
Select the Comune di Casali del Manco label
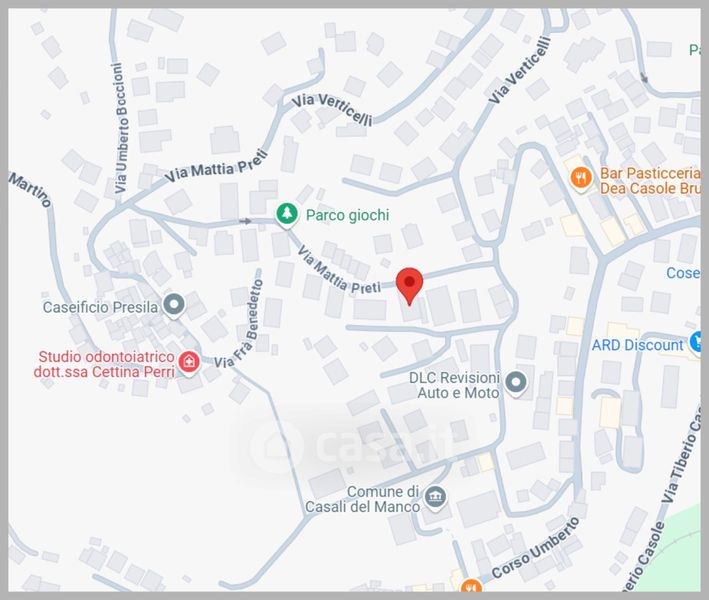[363, 499]
